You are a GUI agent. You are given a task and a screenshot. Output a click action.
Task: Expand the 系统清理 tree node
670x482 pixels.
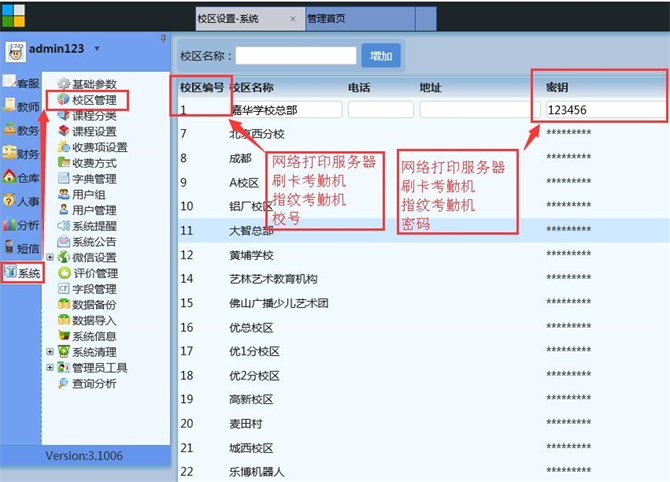[50, 352]
